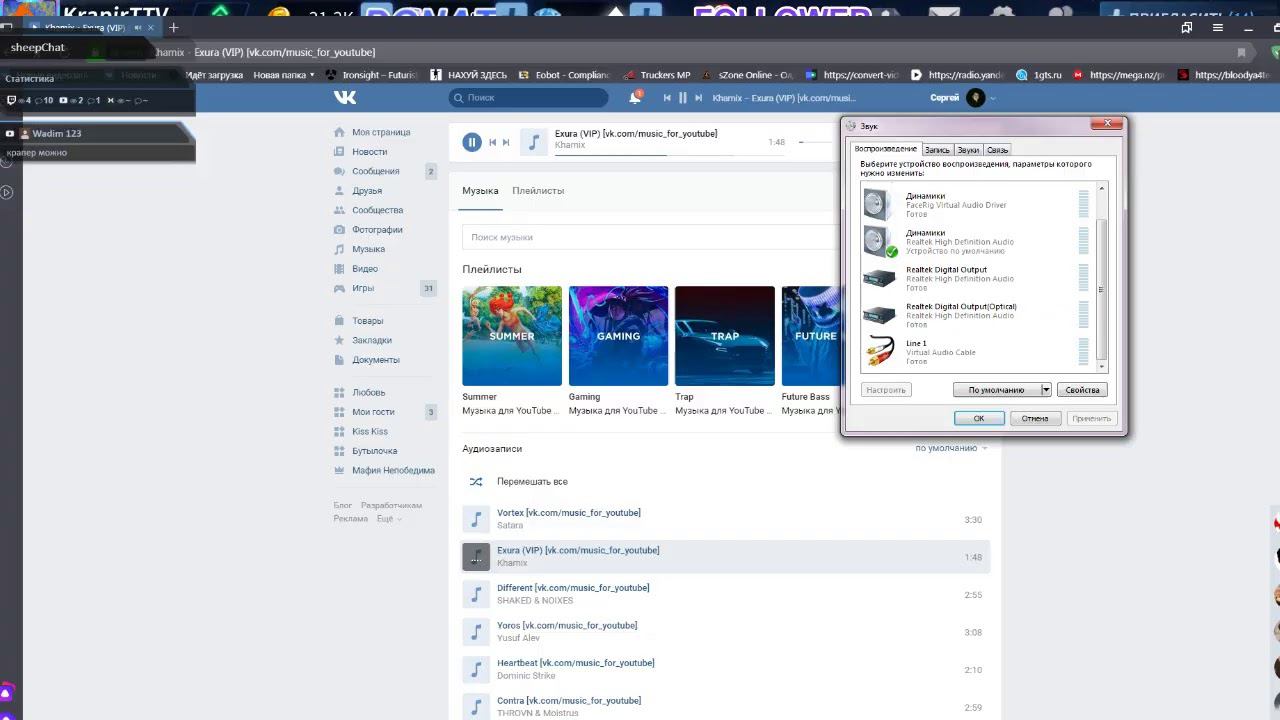Shuffle all tracks with Перемешать все icon
Image resolution: width=1280 pixels, height=720 pixels.
pos(476,482)
